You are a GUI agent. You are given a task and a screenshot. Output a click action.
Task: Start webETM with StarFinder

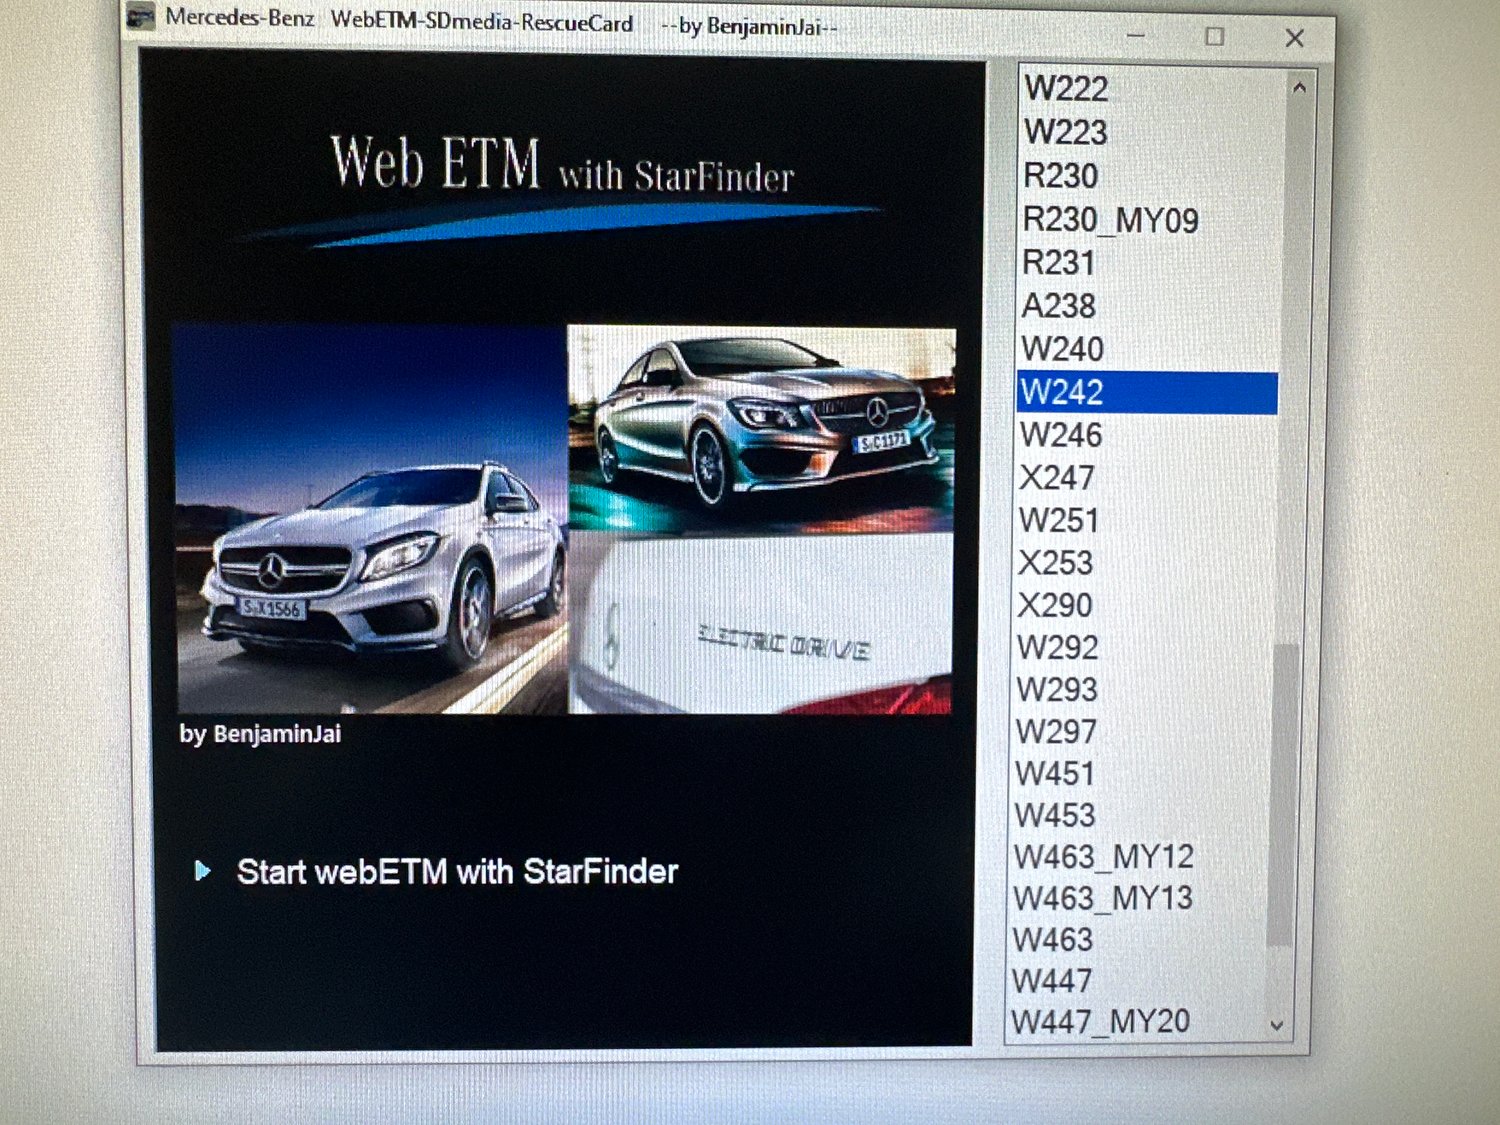[x=457, y=872]
